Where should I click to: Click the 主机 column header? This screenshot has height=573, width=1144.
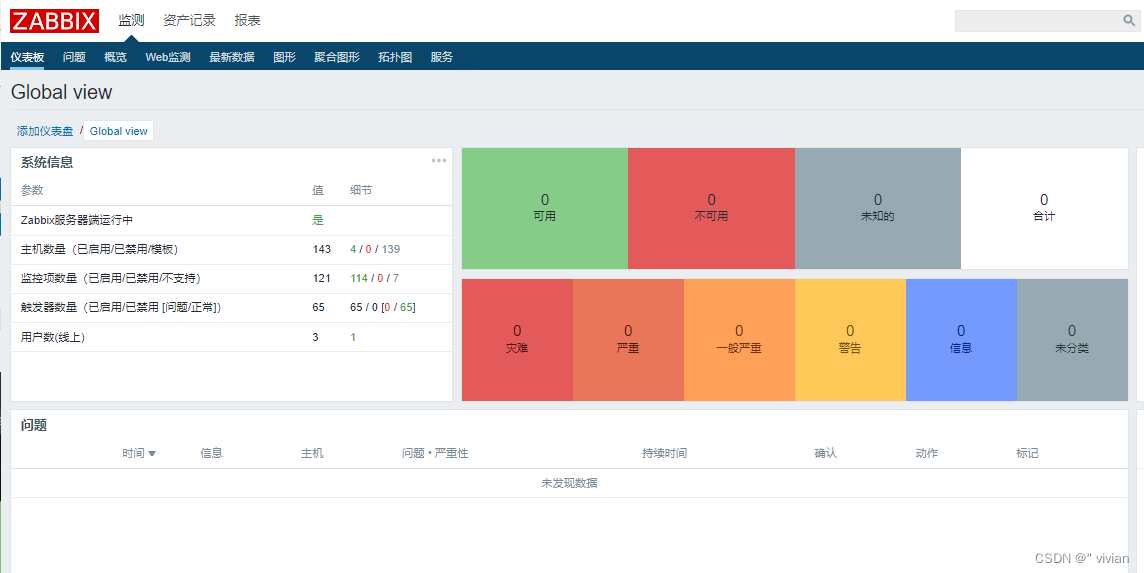pyautogui.click(x=312, y=453)
